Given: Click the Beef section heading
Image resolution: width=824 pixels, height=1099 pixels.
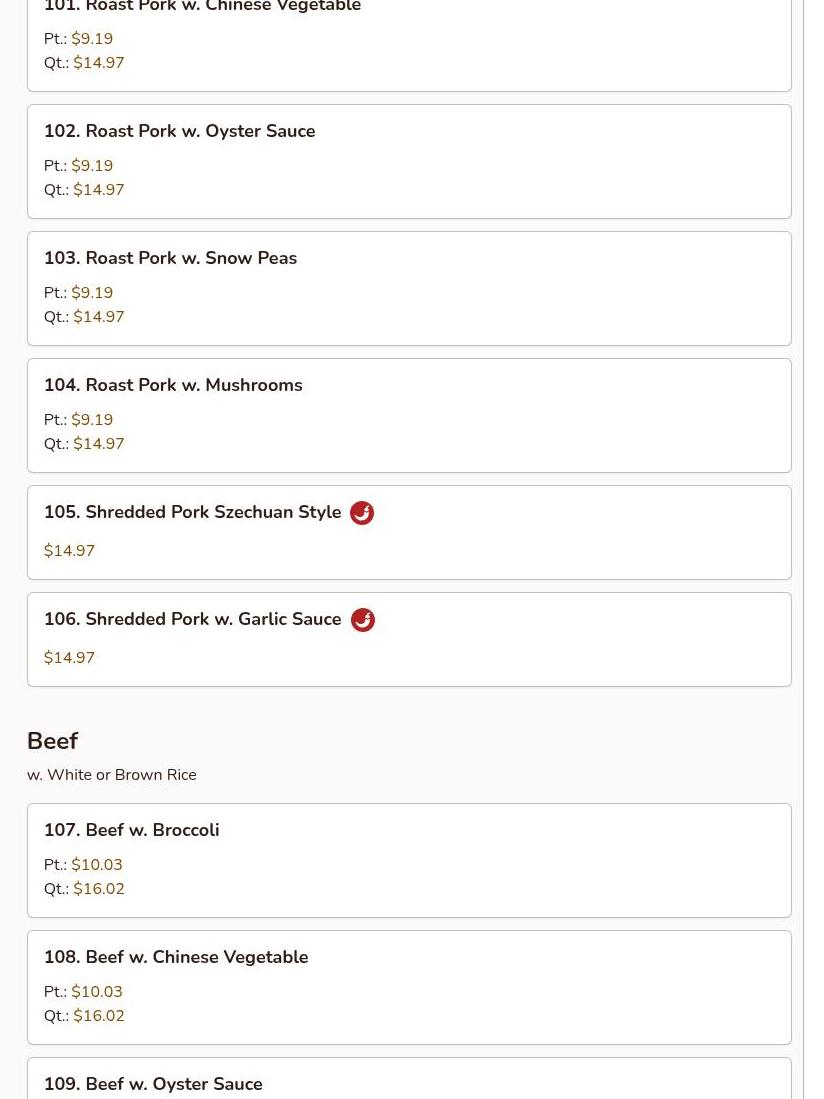Looking at the screenshot, I should (x=53, y=741).
